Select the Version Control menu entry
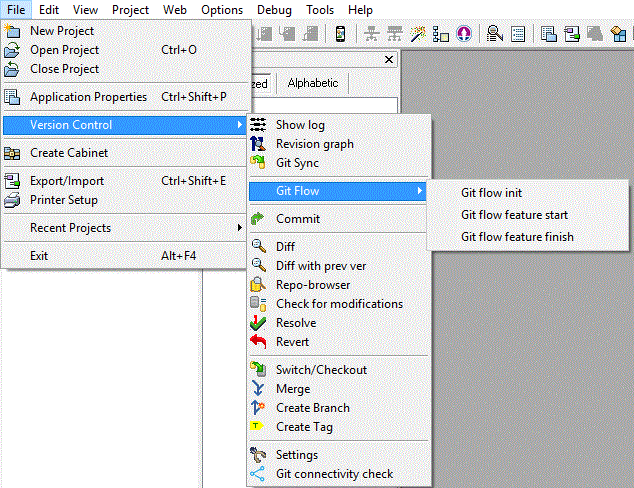This screenshot has height=488, width=634. [x=125, y=125]
